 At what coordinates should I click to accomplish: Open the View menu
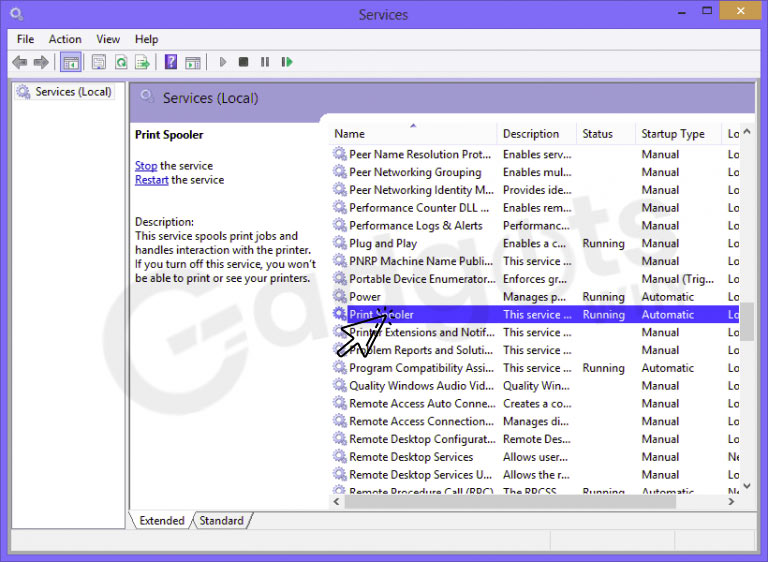[x=108, y=39]
